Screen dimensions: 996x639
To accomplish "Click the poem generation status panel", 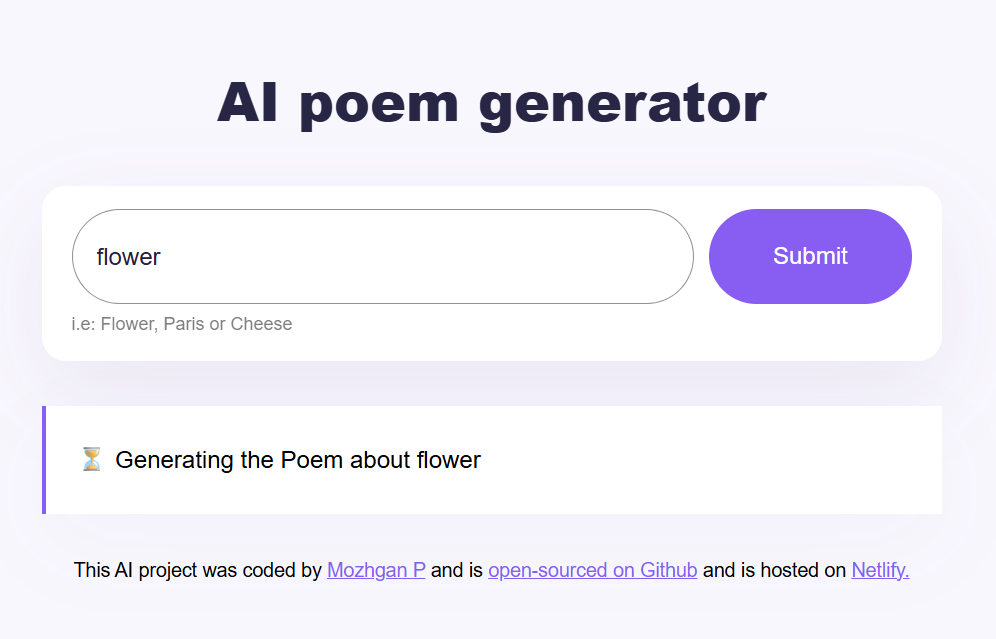I will point(600,459).
